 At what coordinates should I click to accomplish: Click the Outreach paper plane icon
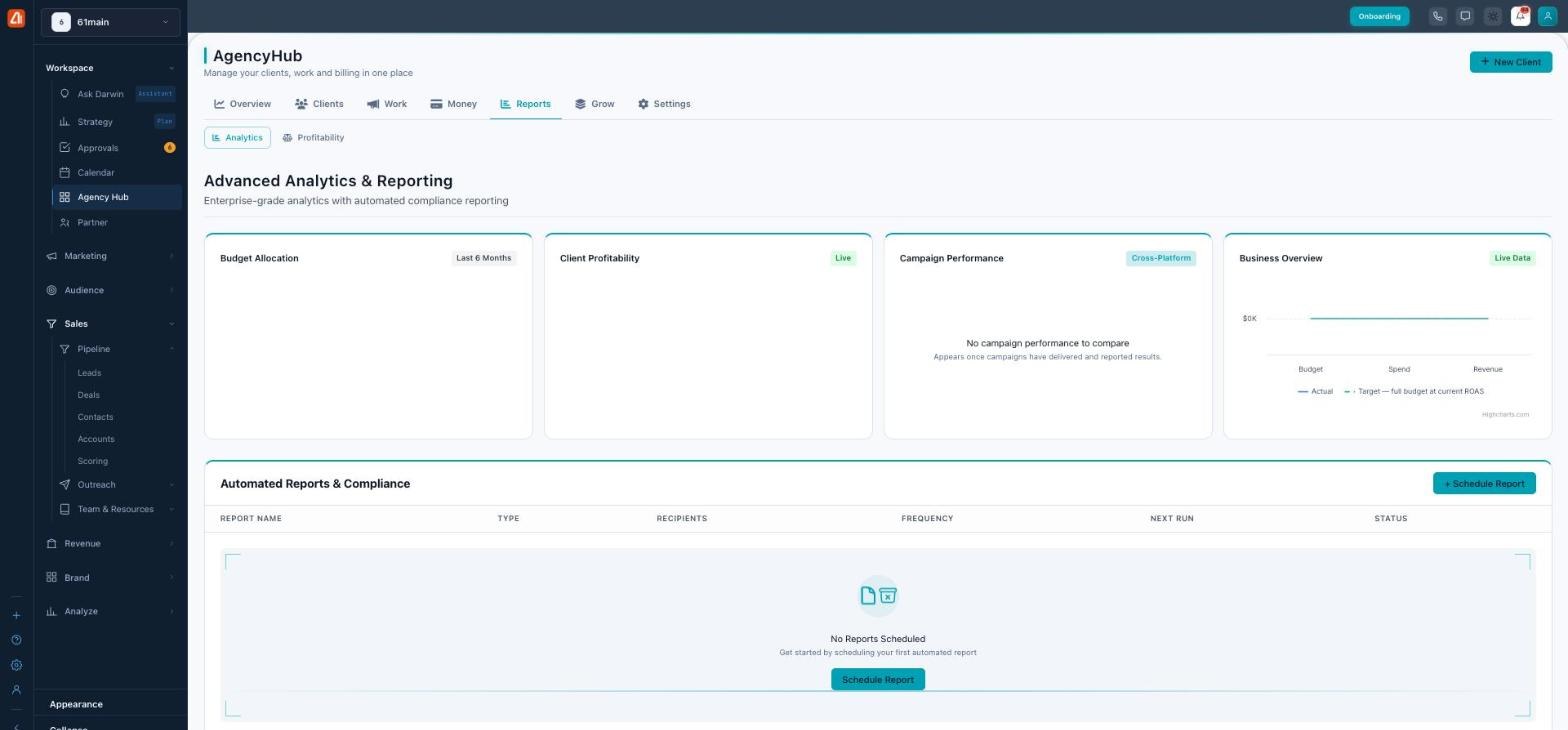tap(65, 485)
